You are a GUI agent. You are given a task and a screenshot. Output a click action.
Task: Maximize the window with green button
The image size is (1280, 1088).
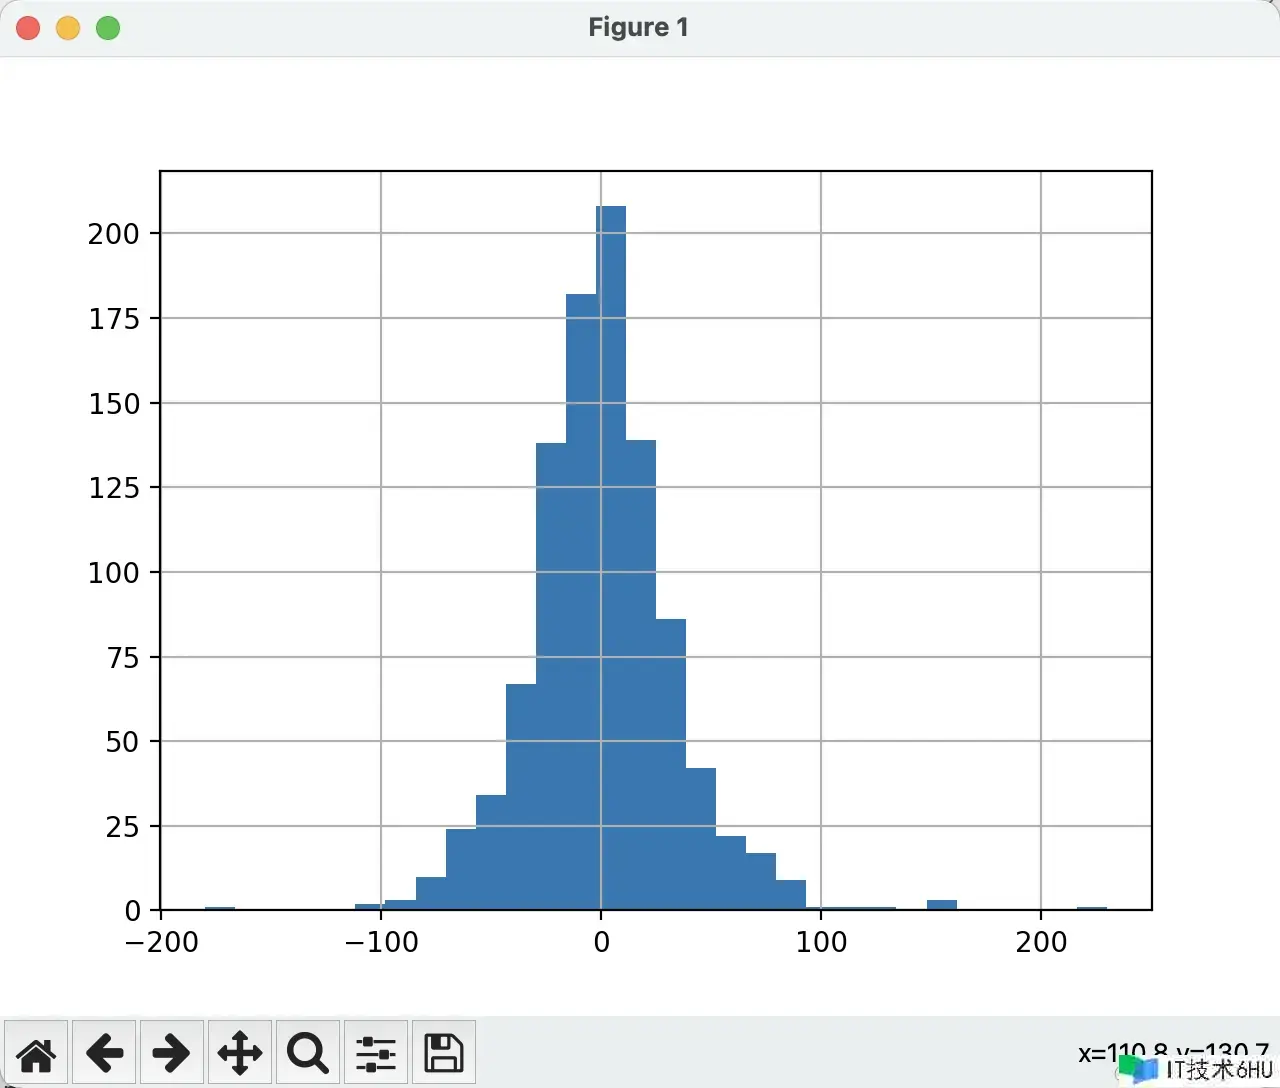point(108,28)
